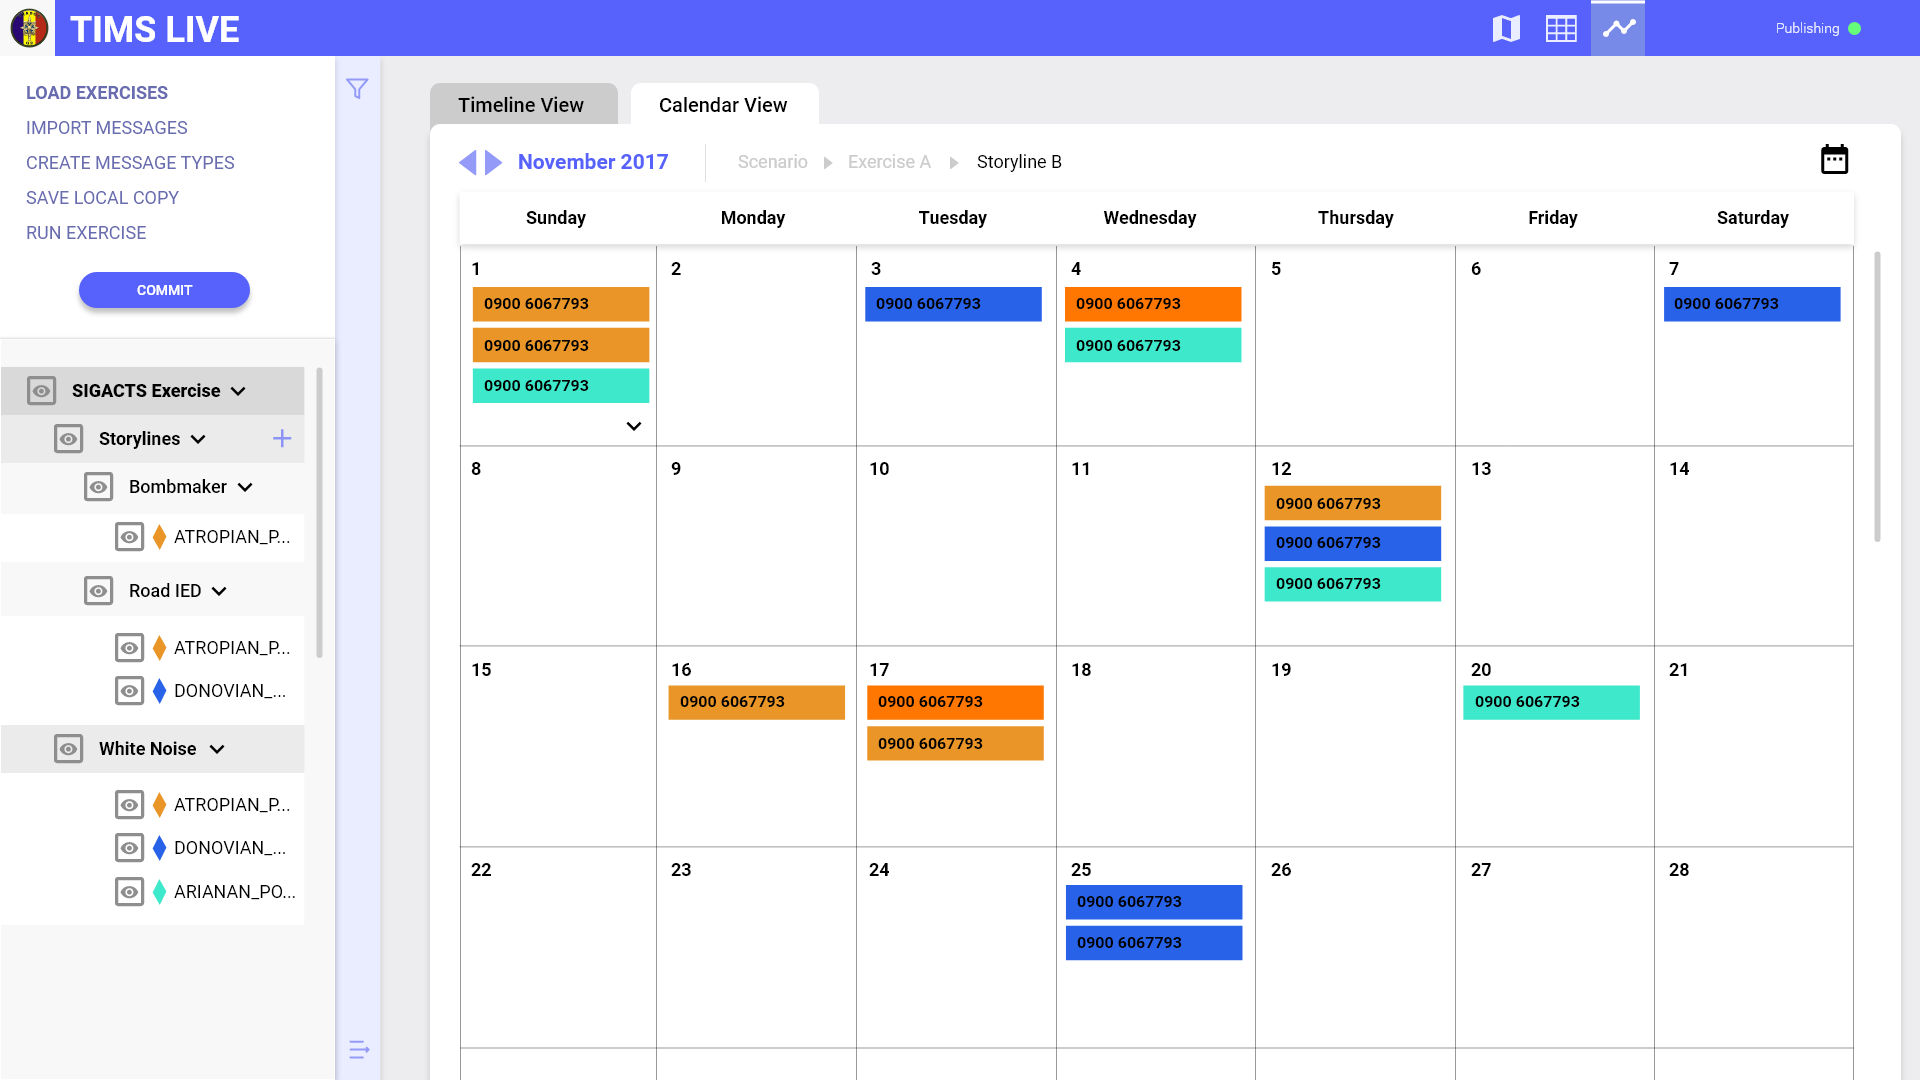Switch to Timeline View tab
Image resolution: width=1920 pixels, height=1080 pixels.
click(x=521, y=104)
